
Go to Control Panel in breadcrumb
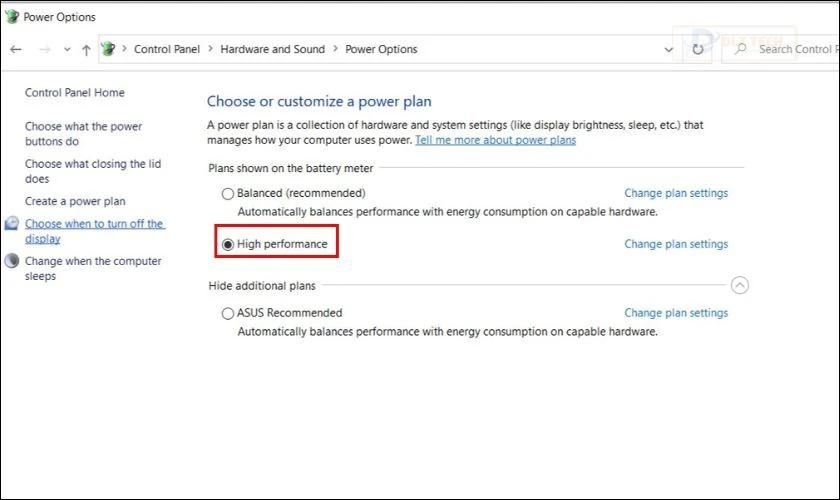coord(167,49)
